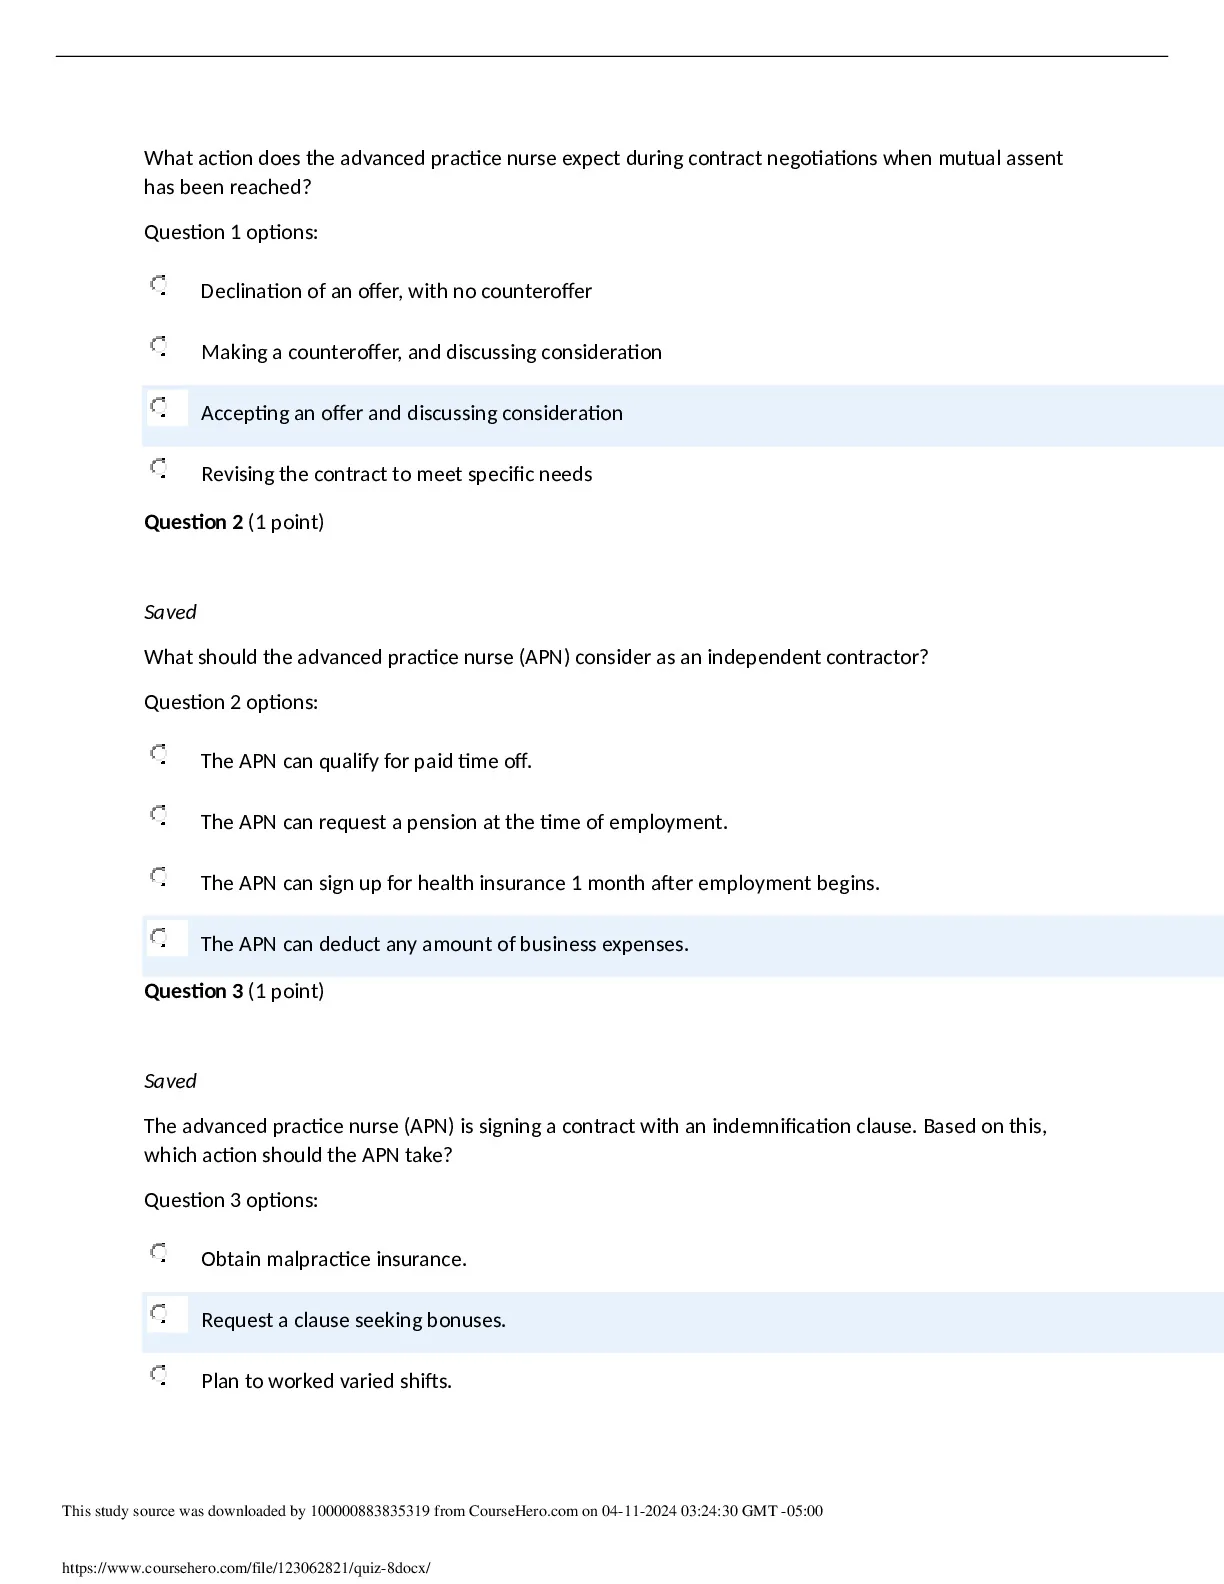Select 'Plan to worked varied shifts' radio button
Viewport: 1224px width, 1584px height.
coord(159,1376)
